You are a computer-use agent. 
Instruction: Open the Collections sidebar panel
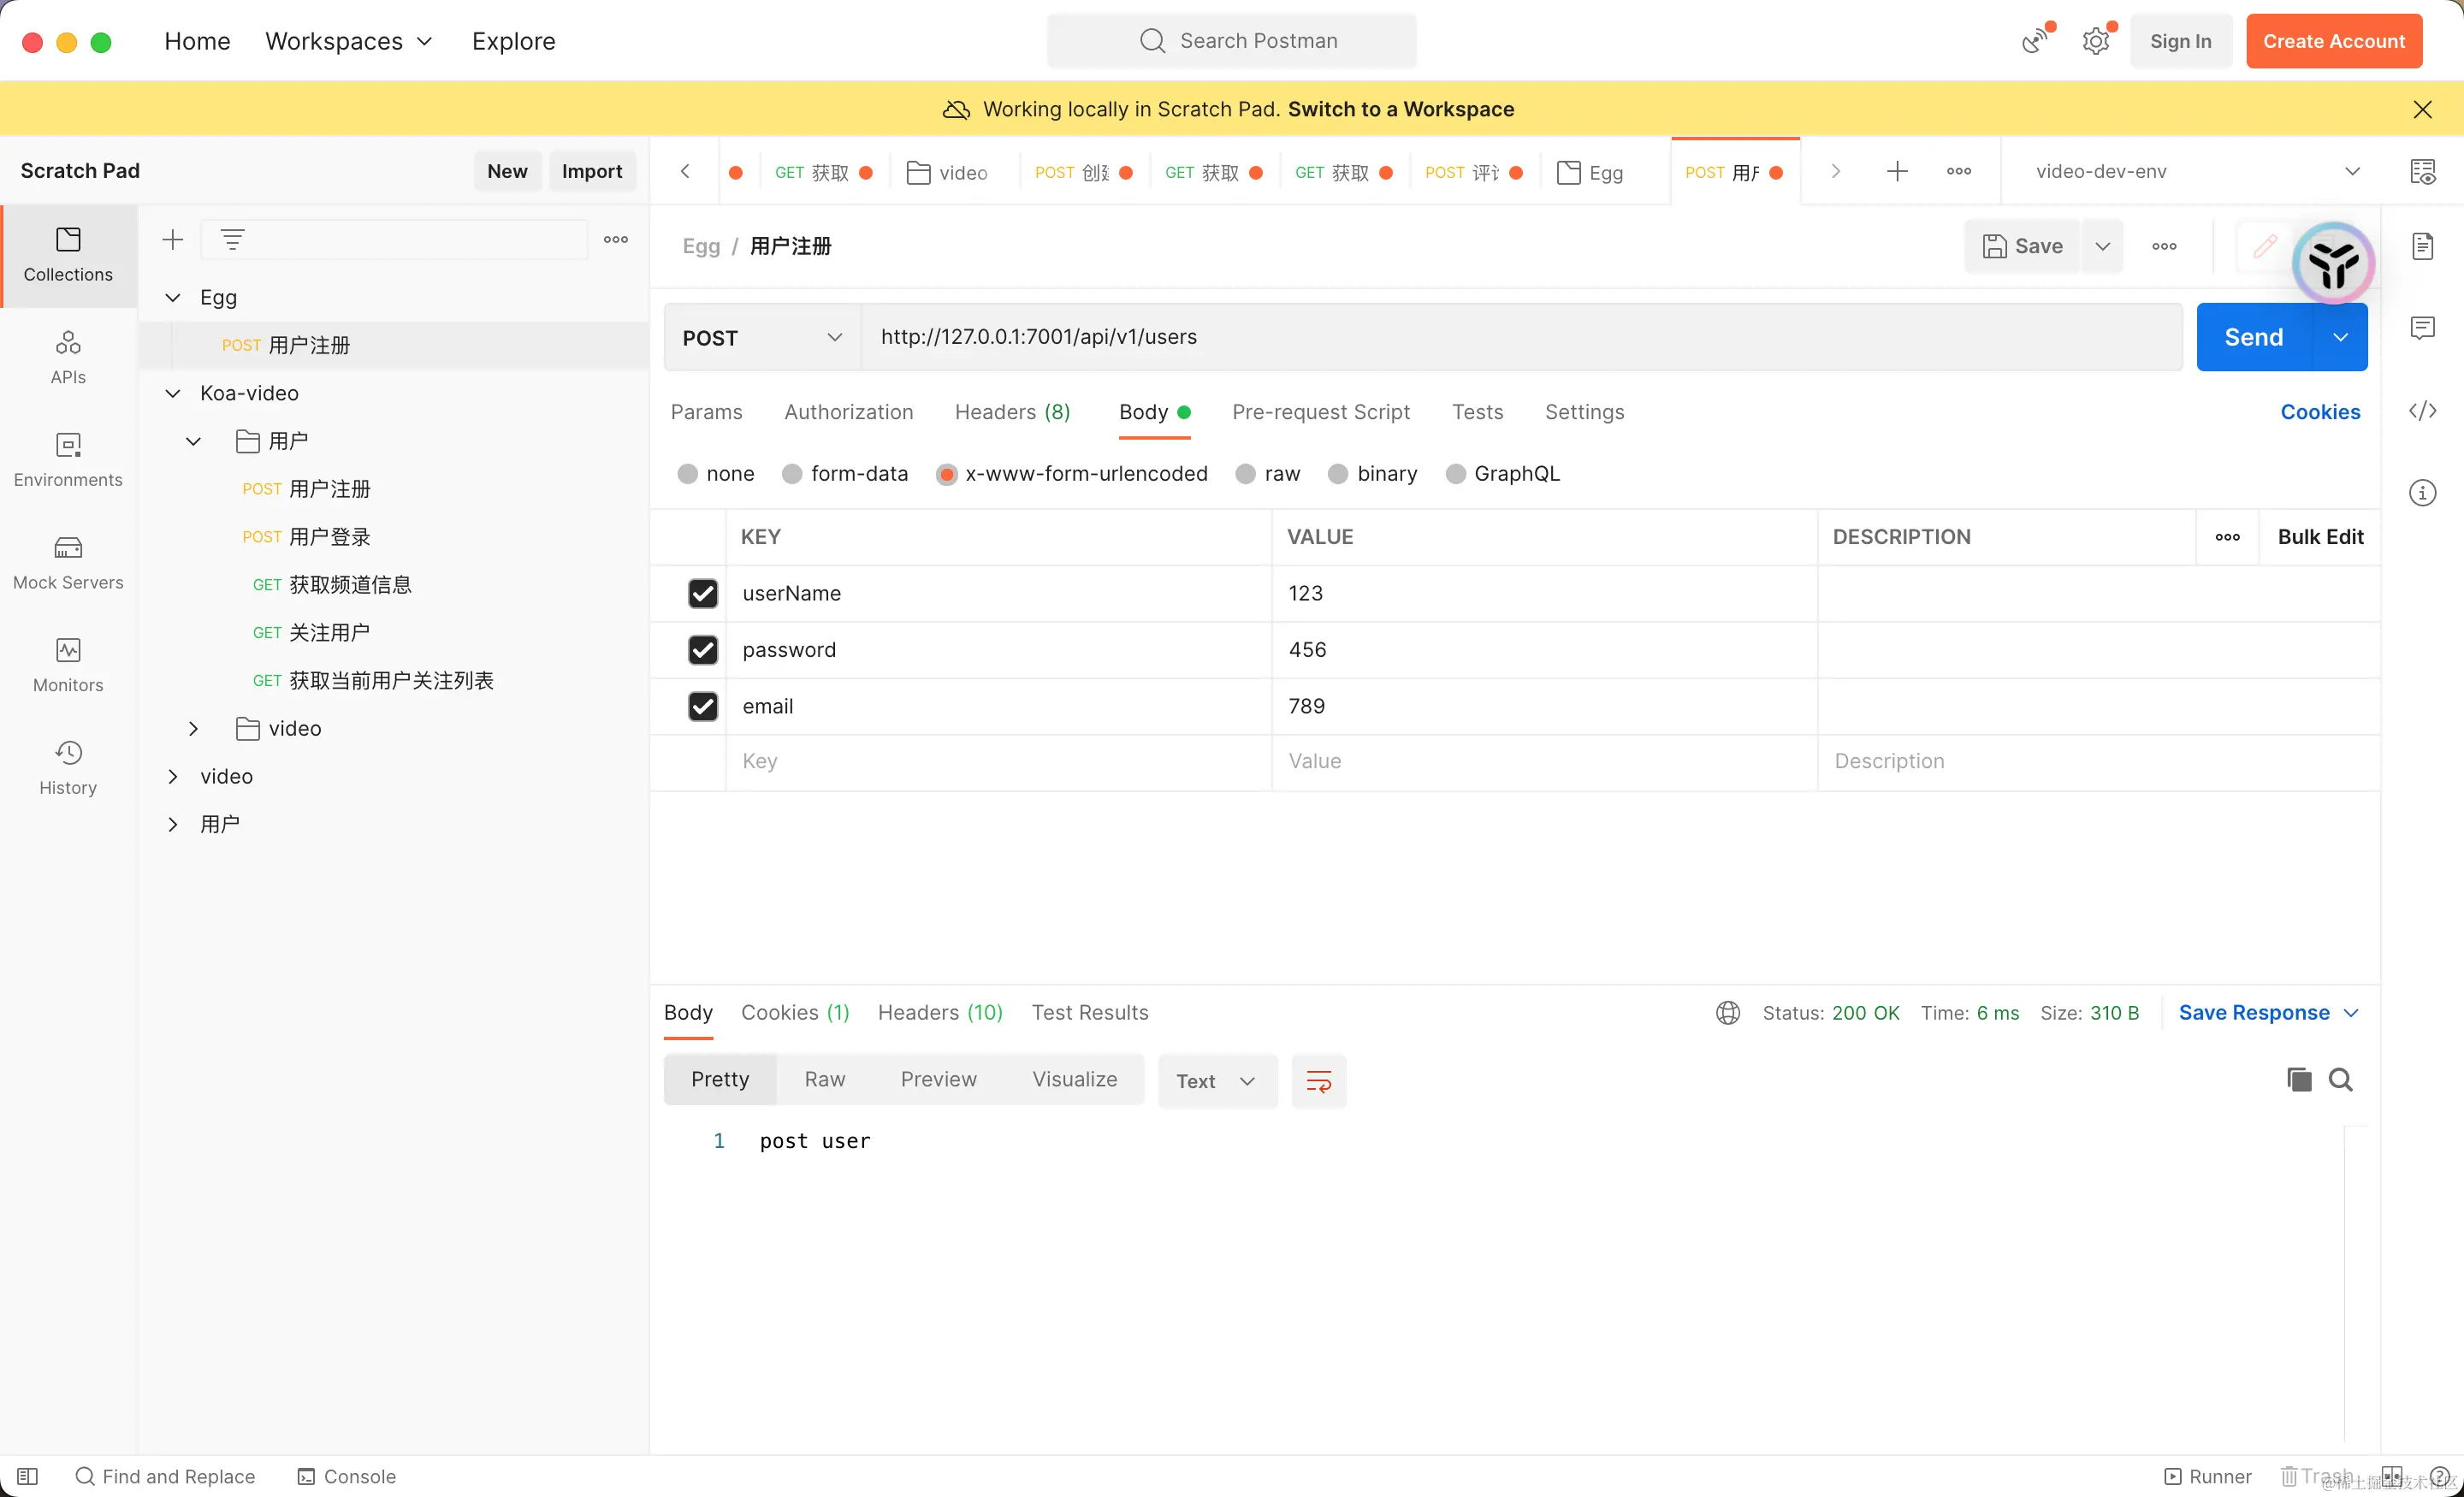68,255
